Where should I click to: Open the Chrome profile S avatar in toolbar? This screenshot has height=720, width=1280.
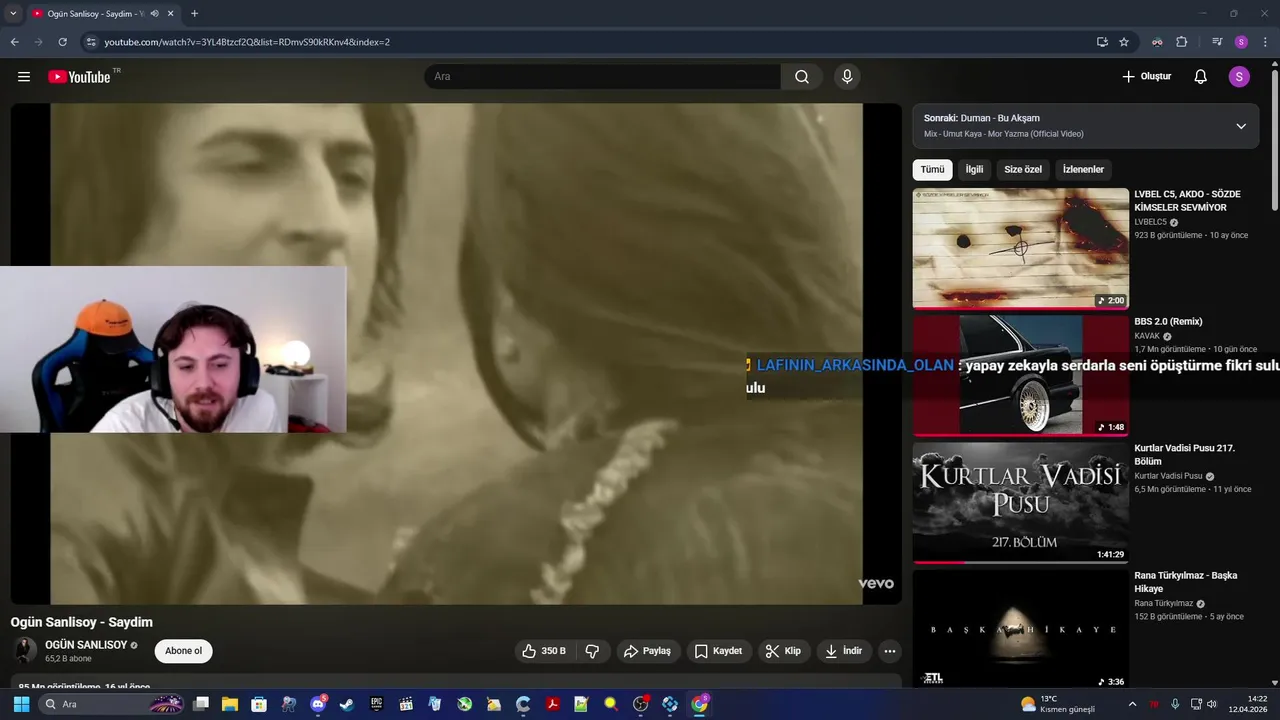coord(1241,42)
